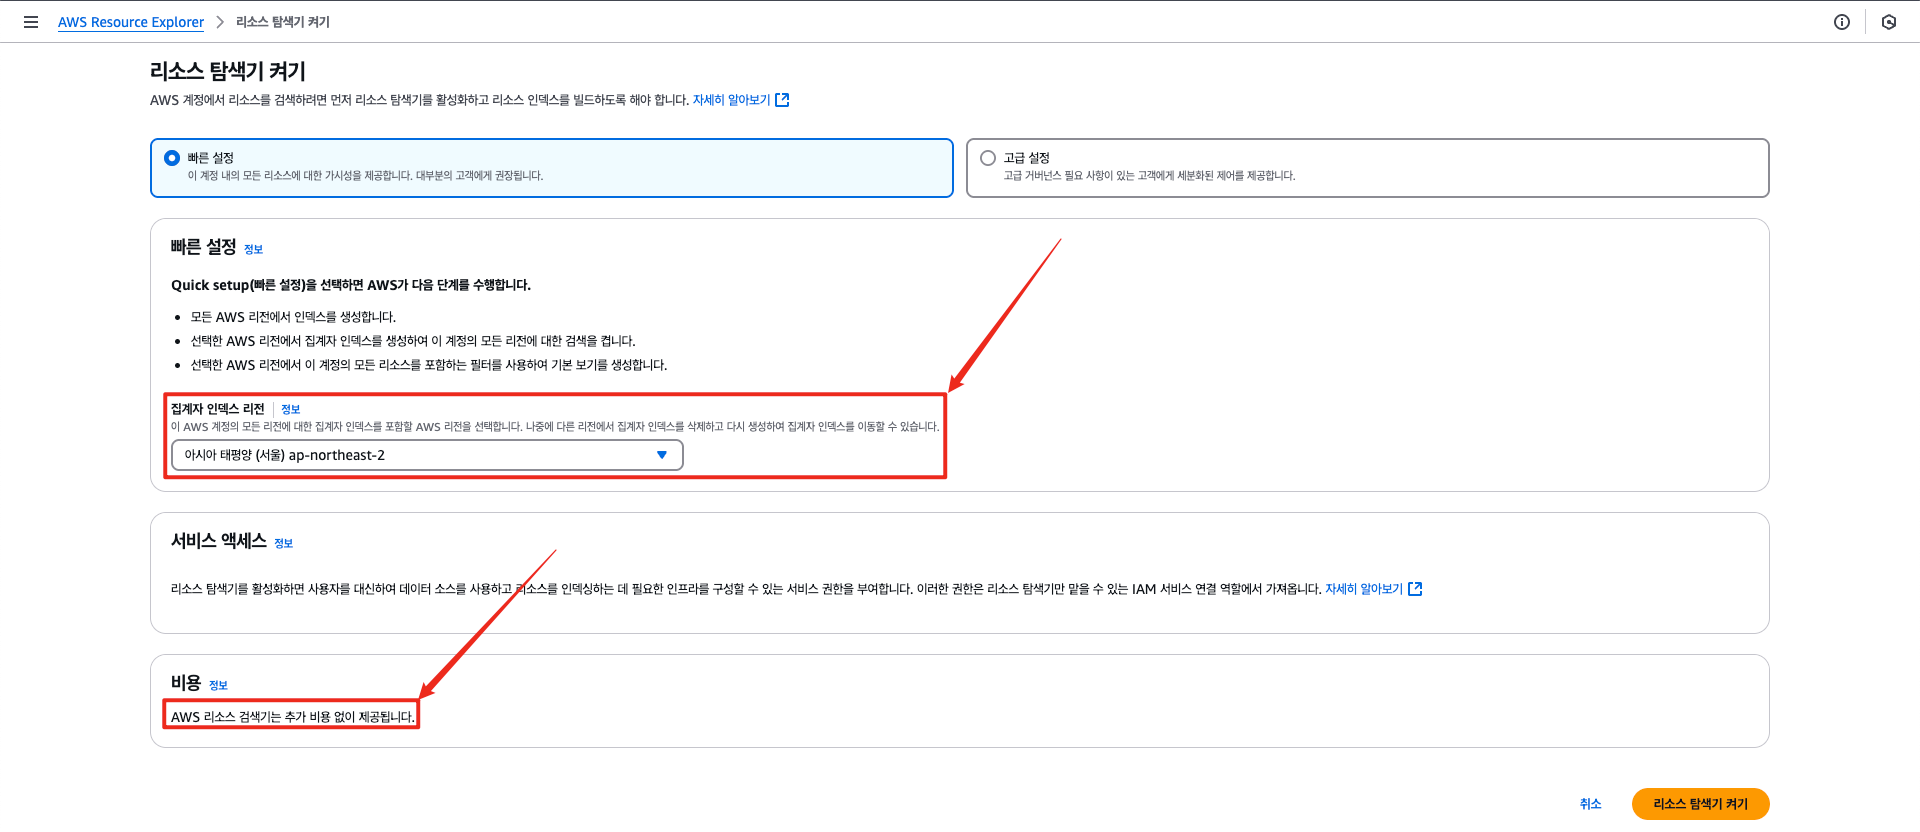Viewport: 1920px width, 832px height.
Task: Open 자세히 알아보기 link in 서비스 액세스
Action: (x=1364, y=589)
